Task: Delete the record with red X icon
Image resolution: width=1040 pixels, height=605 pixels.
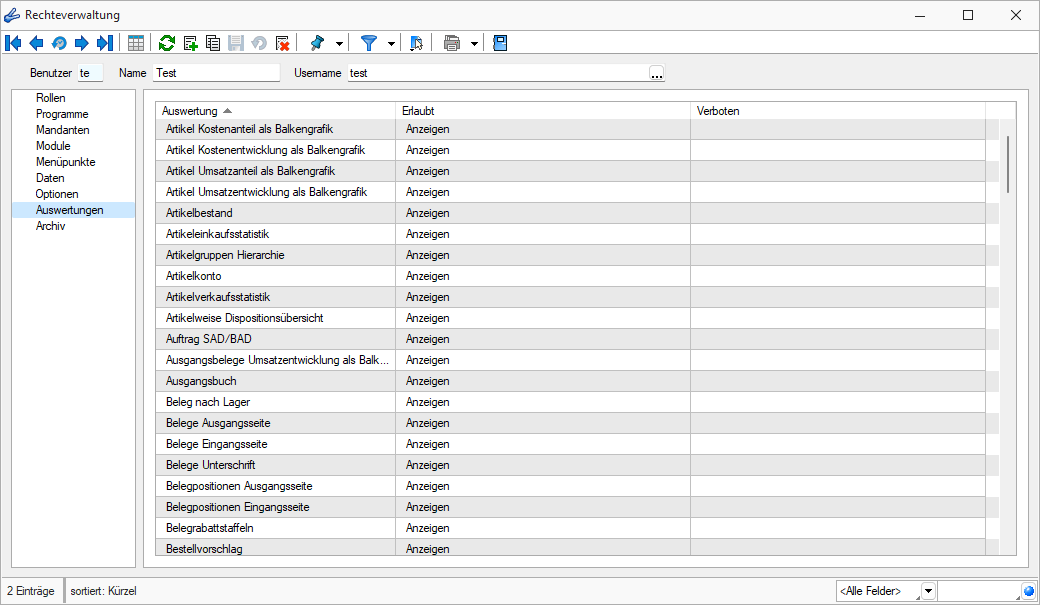Action: click(x=283, y=43)
